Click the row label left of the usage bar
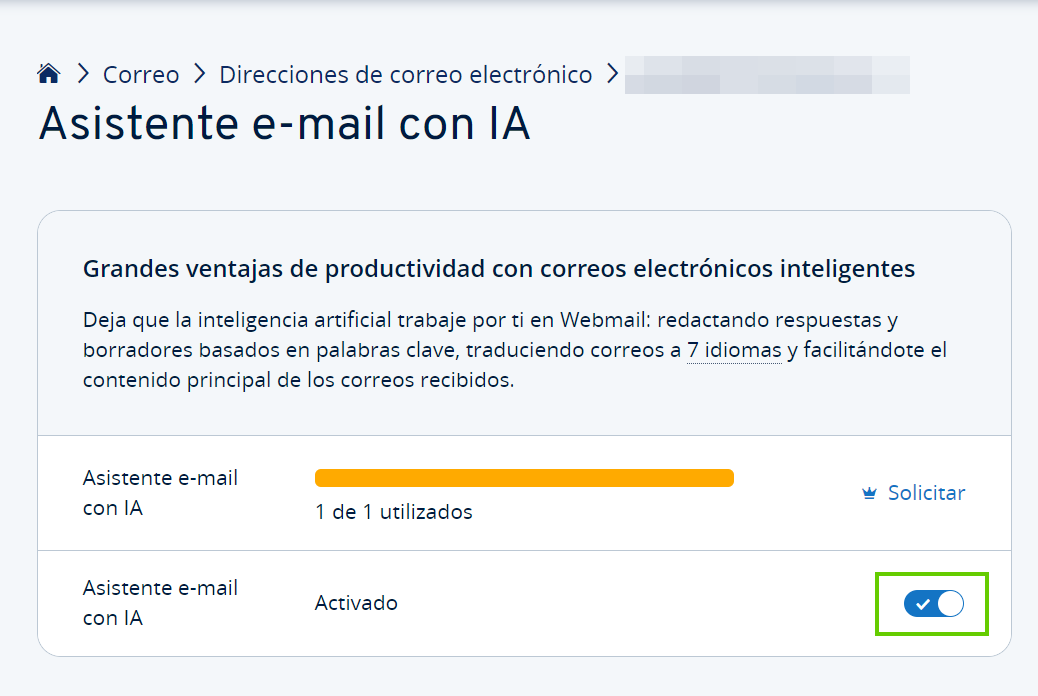The image size is (1038, 696). pos(160,493)
